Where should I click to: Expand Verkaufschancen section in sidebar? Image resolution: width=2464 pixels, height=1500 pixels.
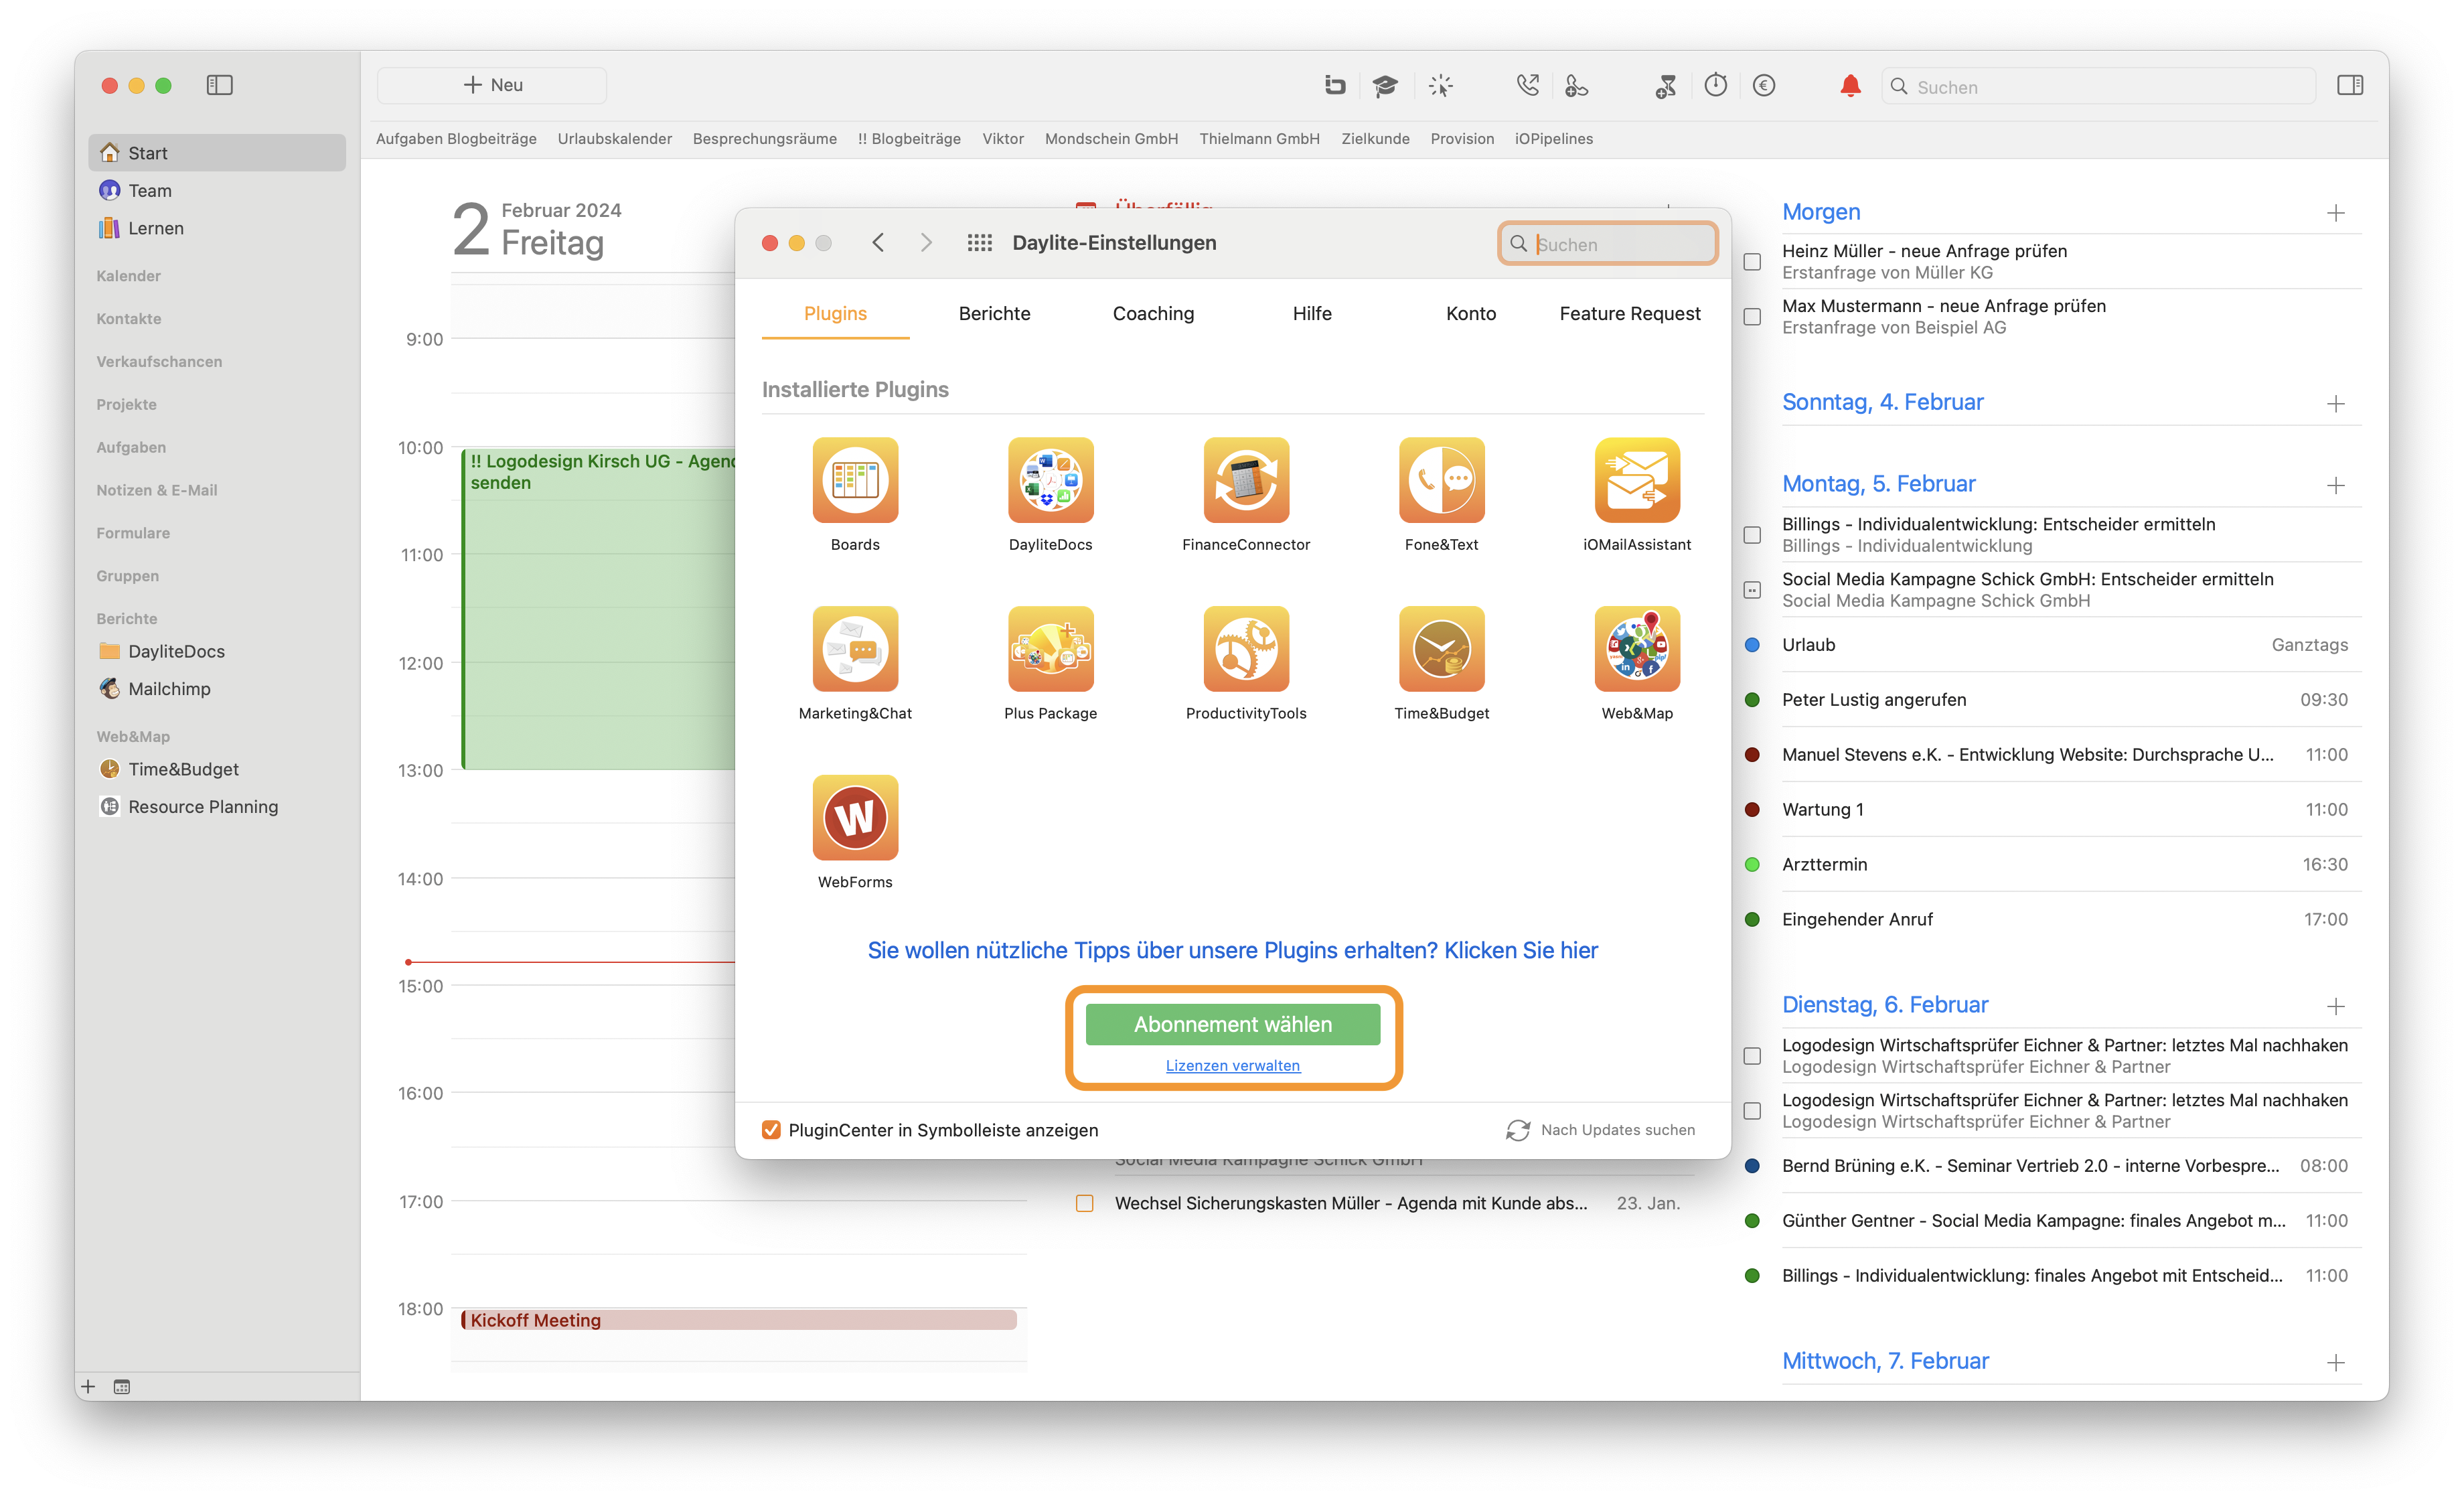(159, 362)
